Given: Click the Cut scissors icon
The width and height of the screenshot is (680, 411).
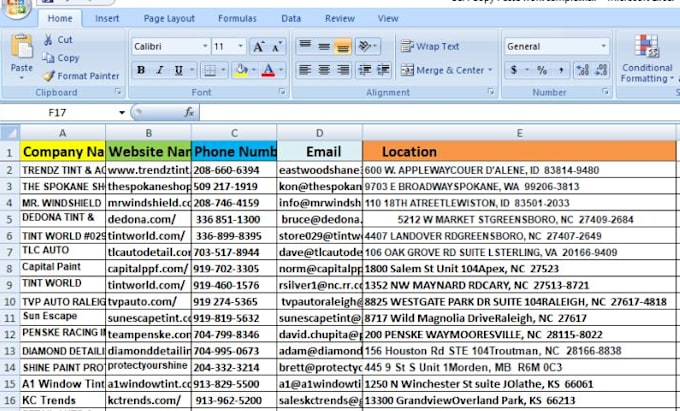Looking at the screenshot, I should (x=48, y=40).
